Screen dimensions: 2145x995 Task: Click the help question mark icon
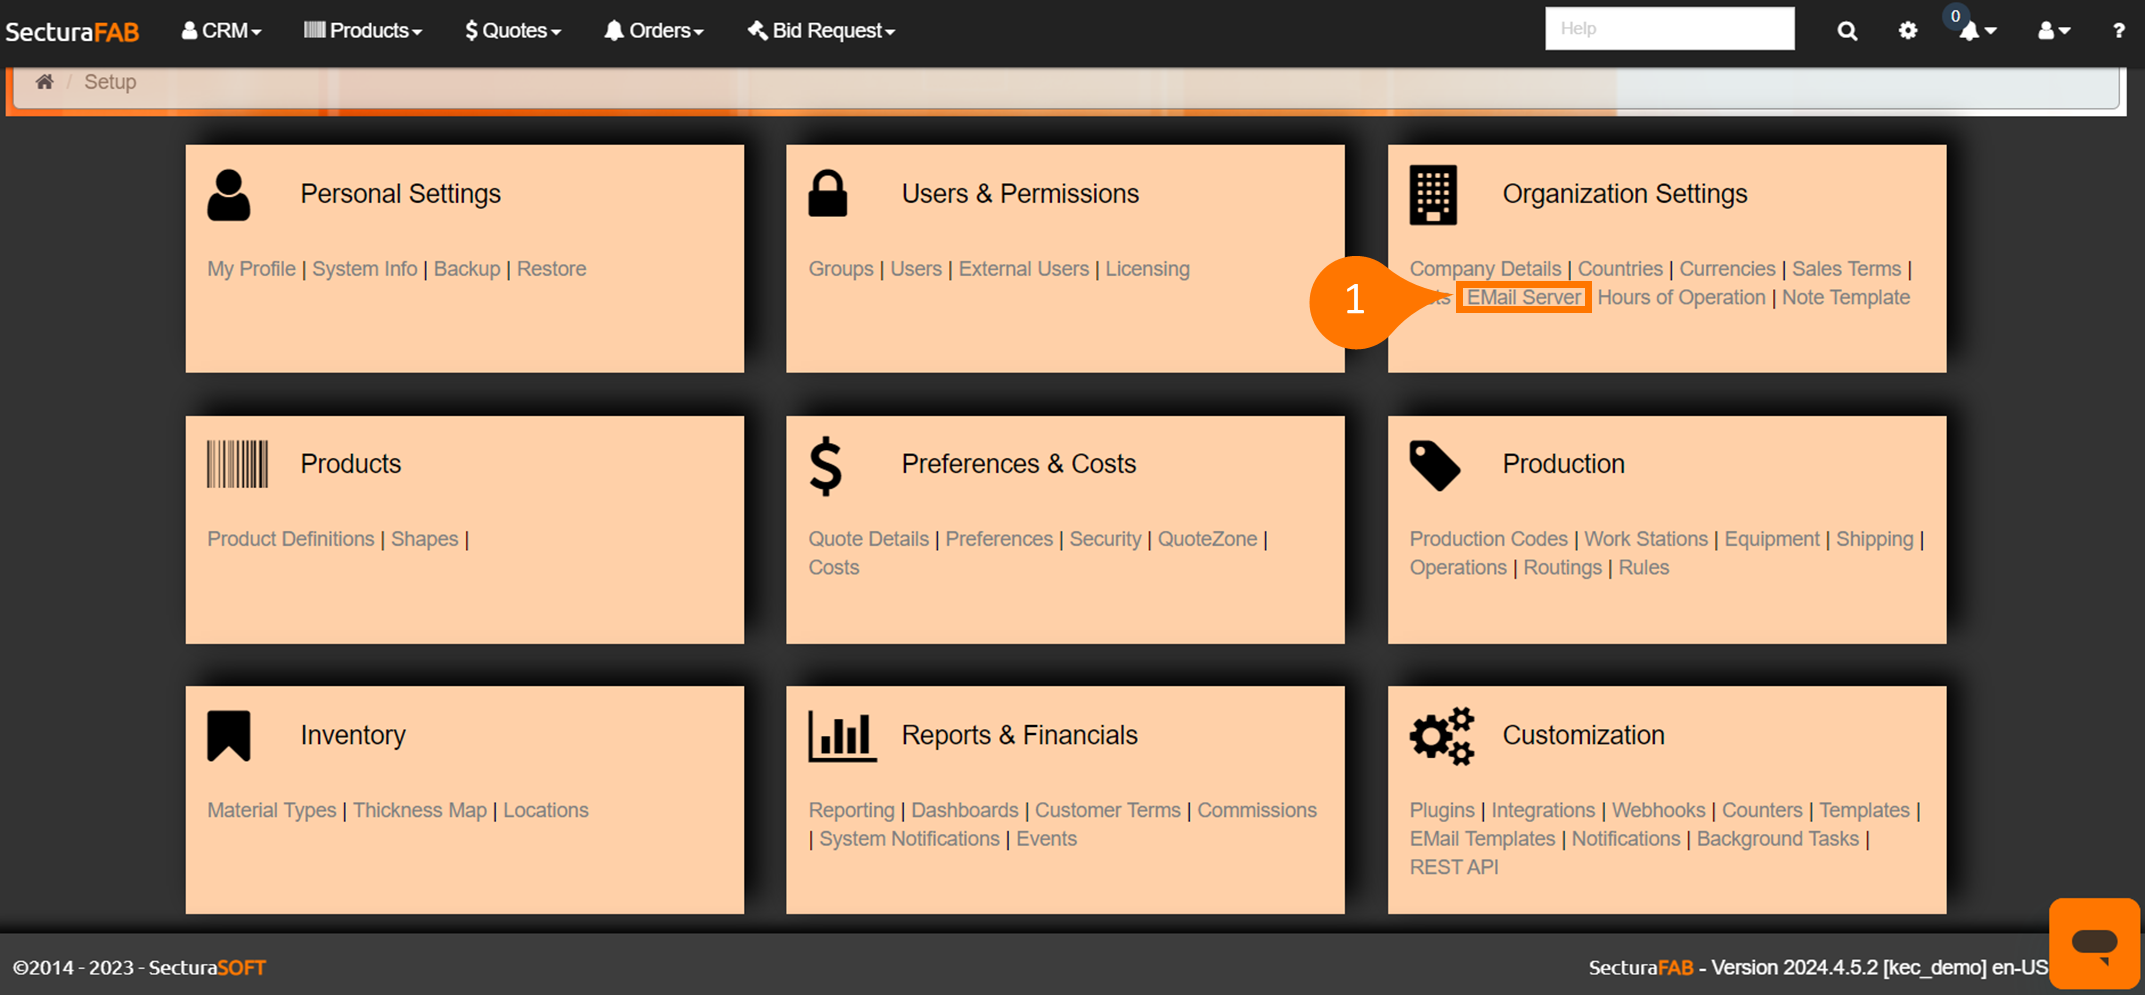point(2118,31)
